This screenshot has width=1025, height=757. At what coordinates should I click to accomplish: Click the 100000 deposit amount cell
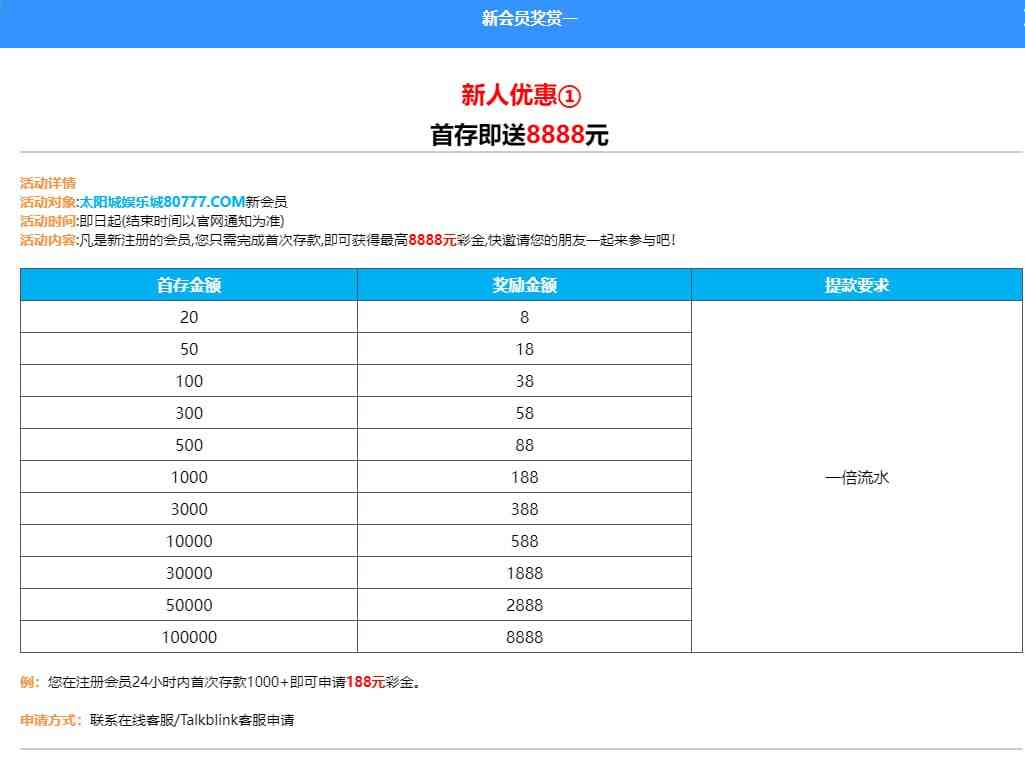coord(189,637)
